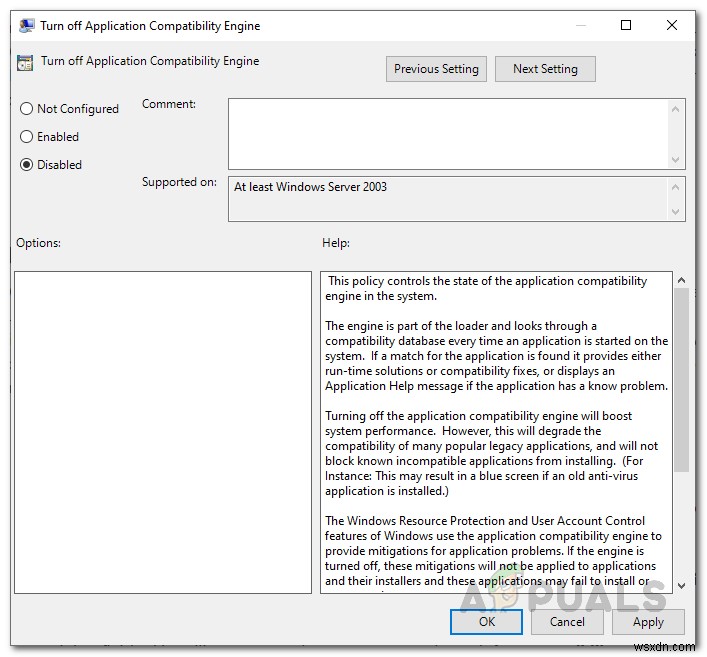707x657 pixels.
Task: Close the policy dialog window
Action: [x=671, y=25]
